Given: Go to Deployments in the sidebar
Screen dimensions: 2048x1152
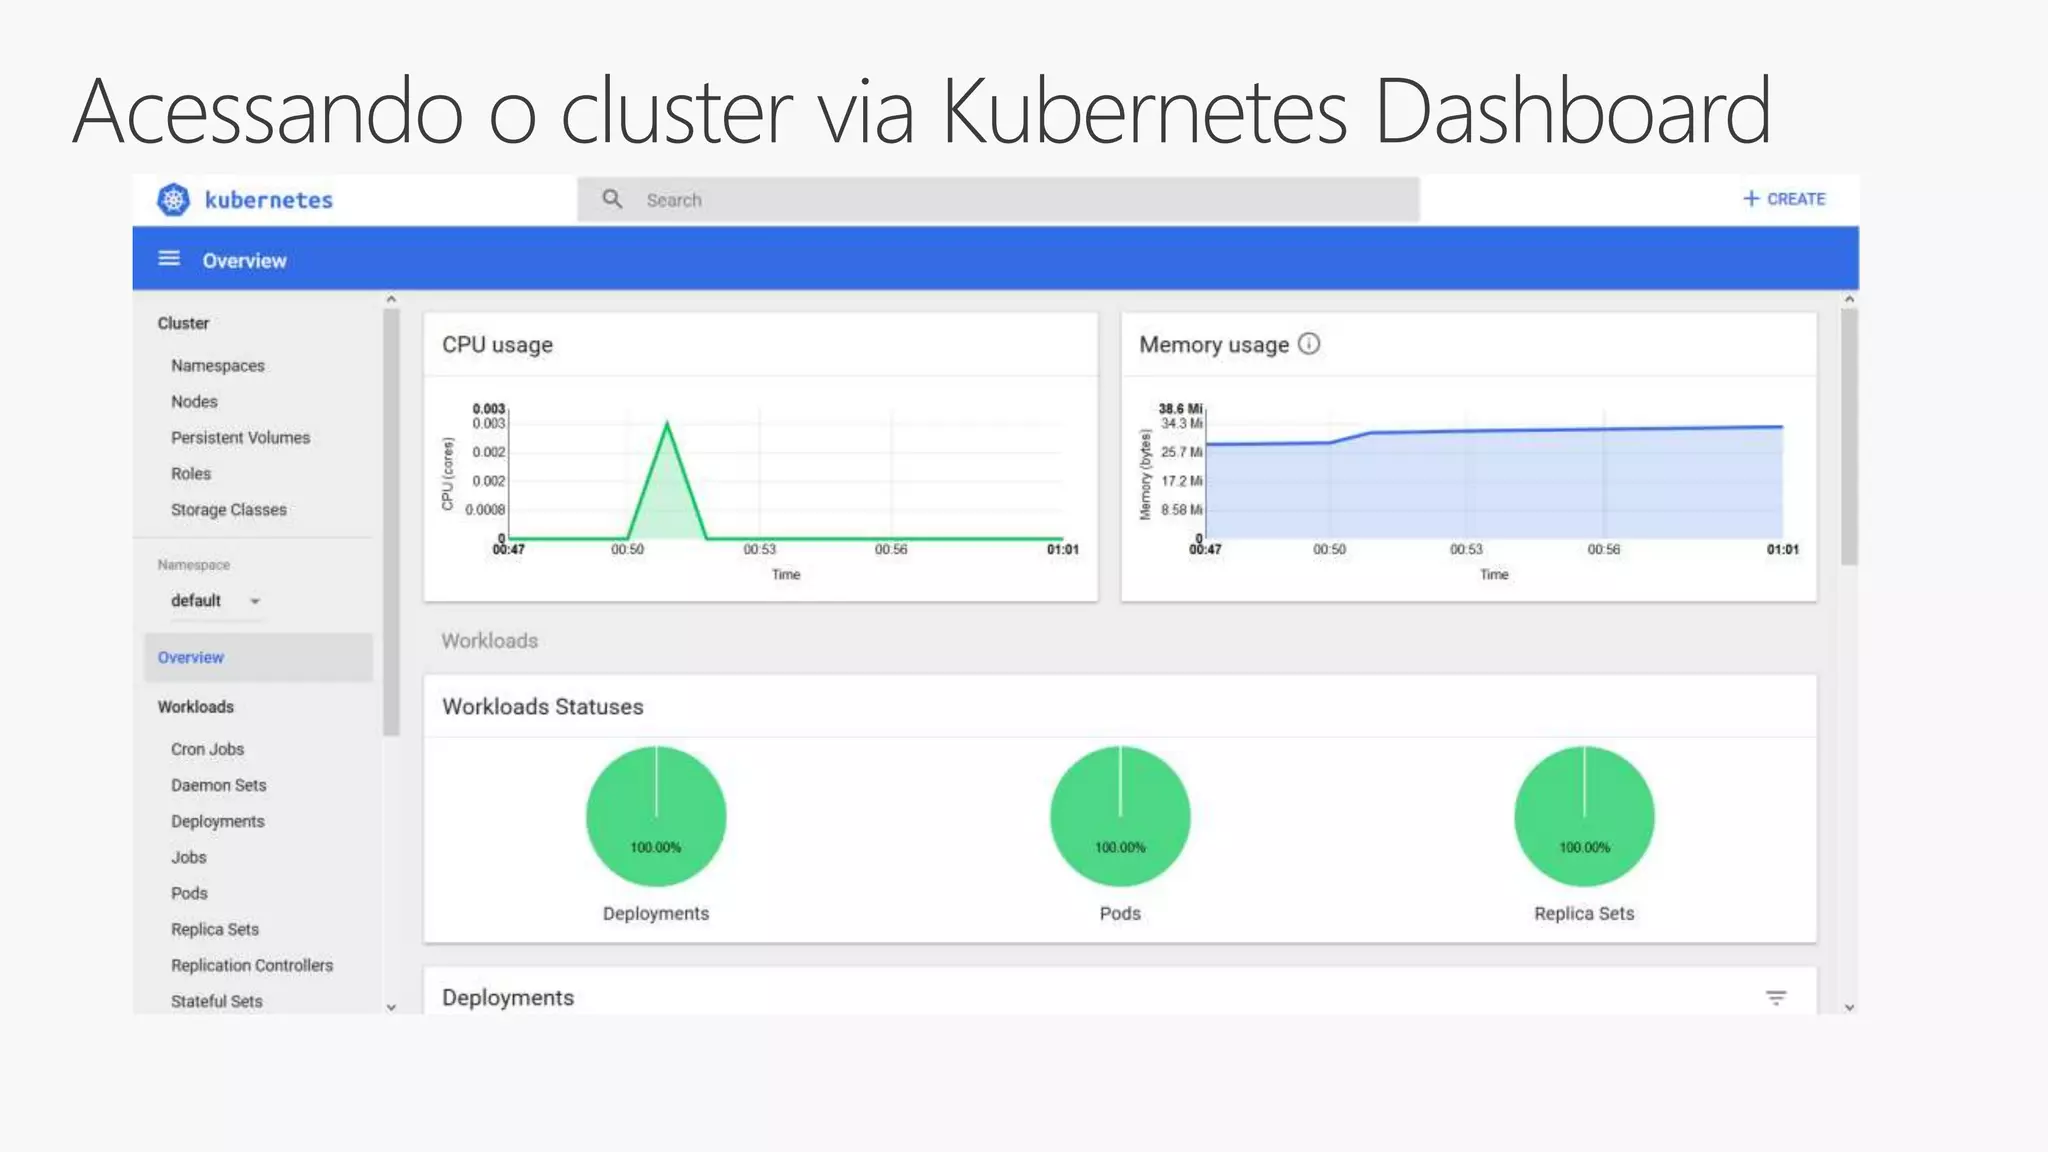Looking at the screenshot, I should point(218,821).
